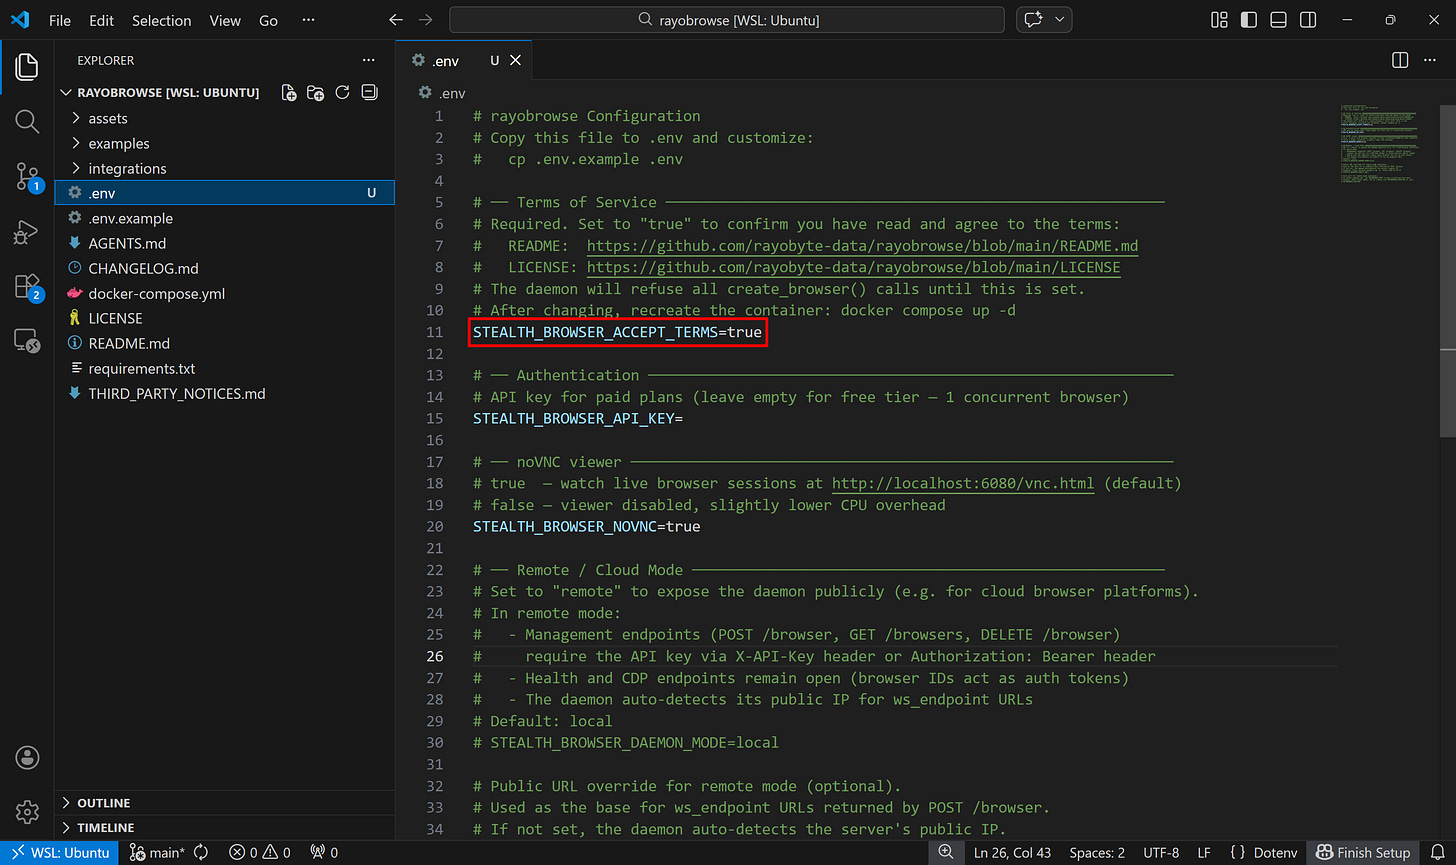Image resolution: width=1456 pixels, height=865 pixels.
Task: Open the notifications bell
Action: 1440,852
